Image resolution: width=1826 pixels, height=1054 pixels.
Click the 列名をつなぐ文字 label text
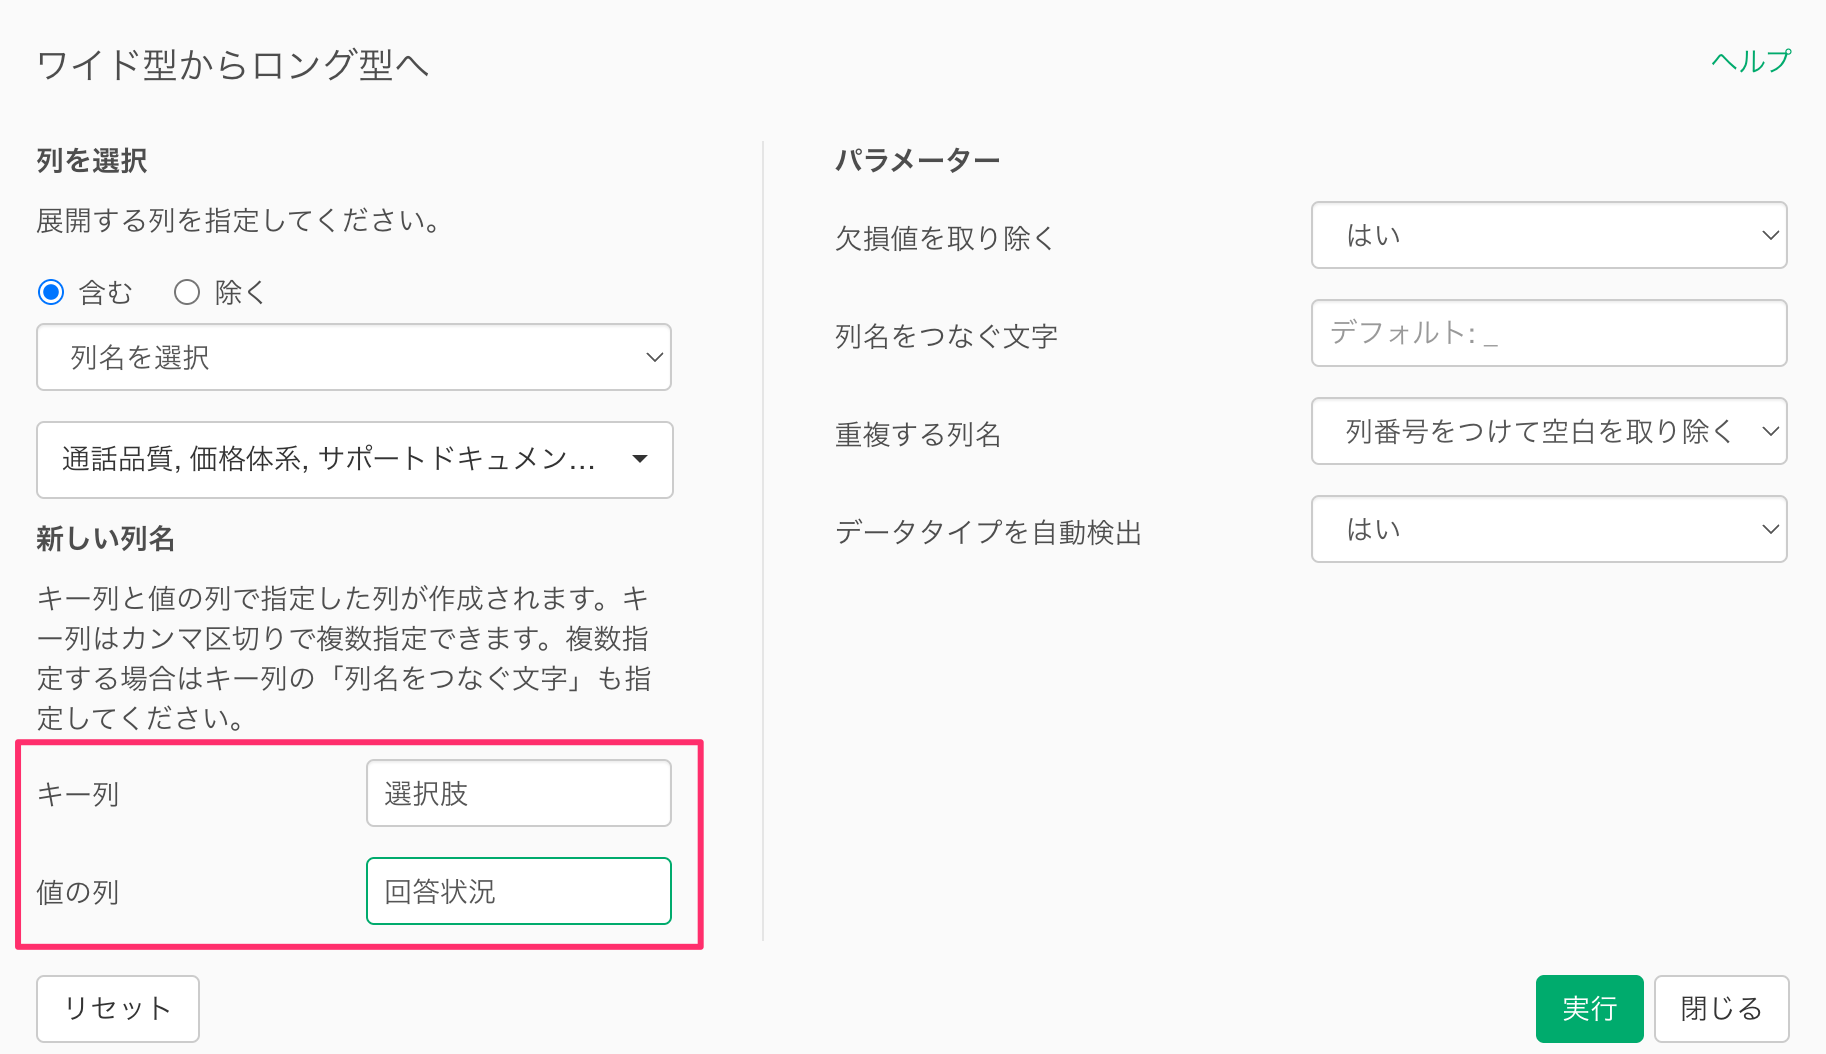click(946, 336)
